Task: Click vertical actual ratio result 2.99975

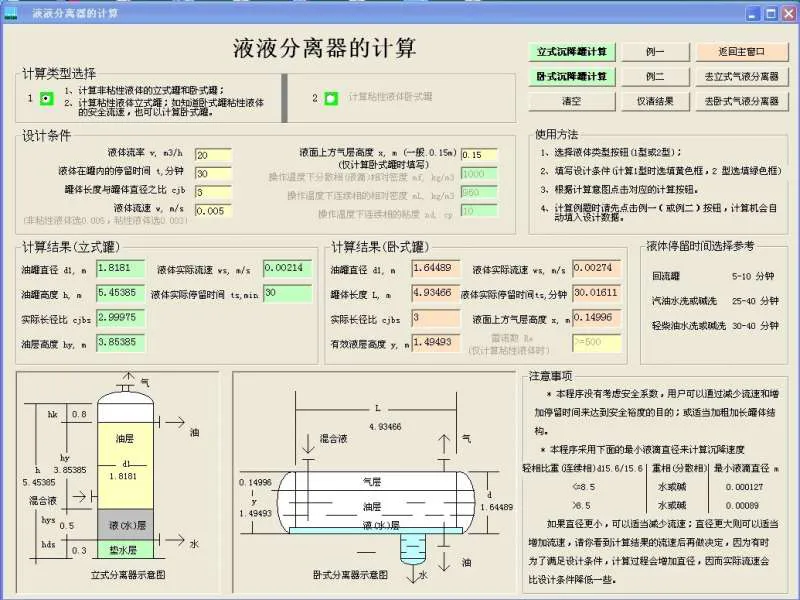Action: coord(120,318)
